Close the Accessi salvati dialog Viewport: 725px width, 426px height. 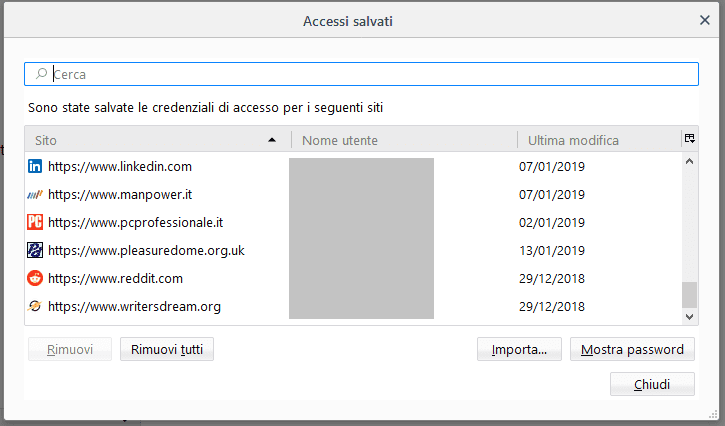(x=705, y=20)
